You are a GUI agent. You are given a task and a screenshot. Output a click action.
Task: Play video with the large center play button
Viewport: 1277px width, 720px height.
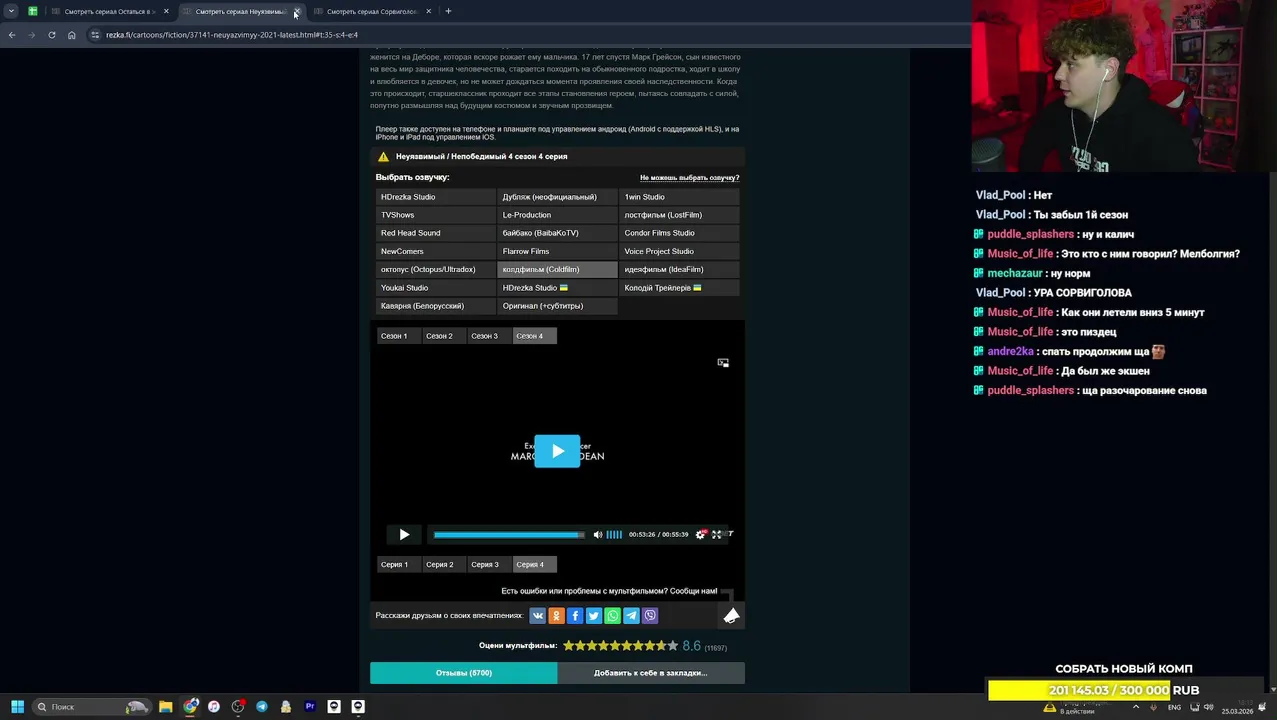pos(557,451)
